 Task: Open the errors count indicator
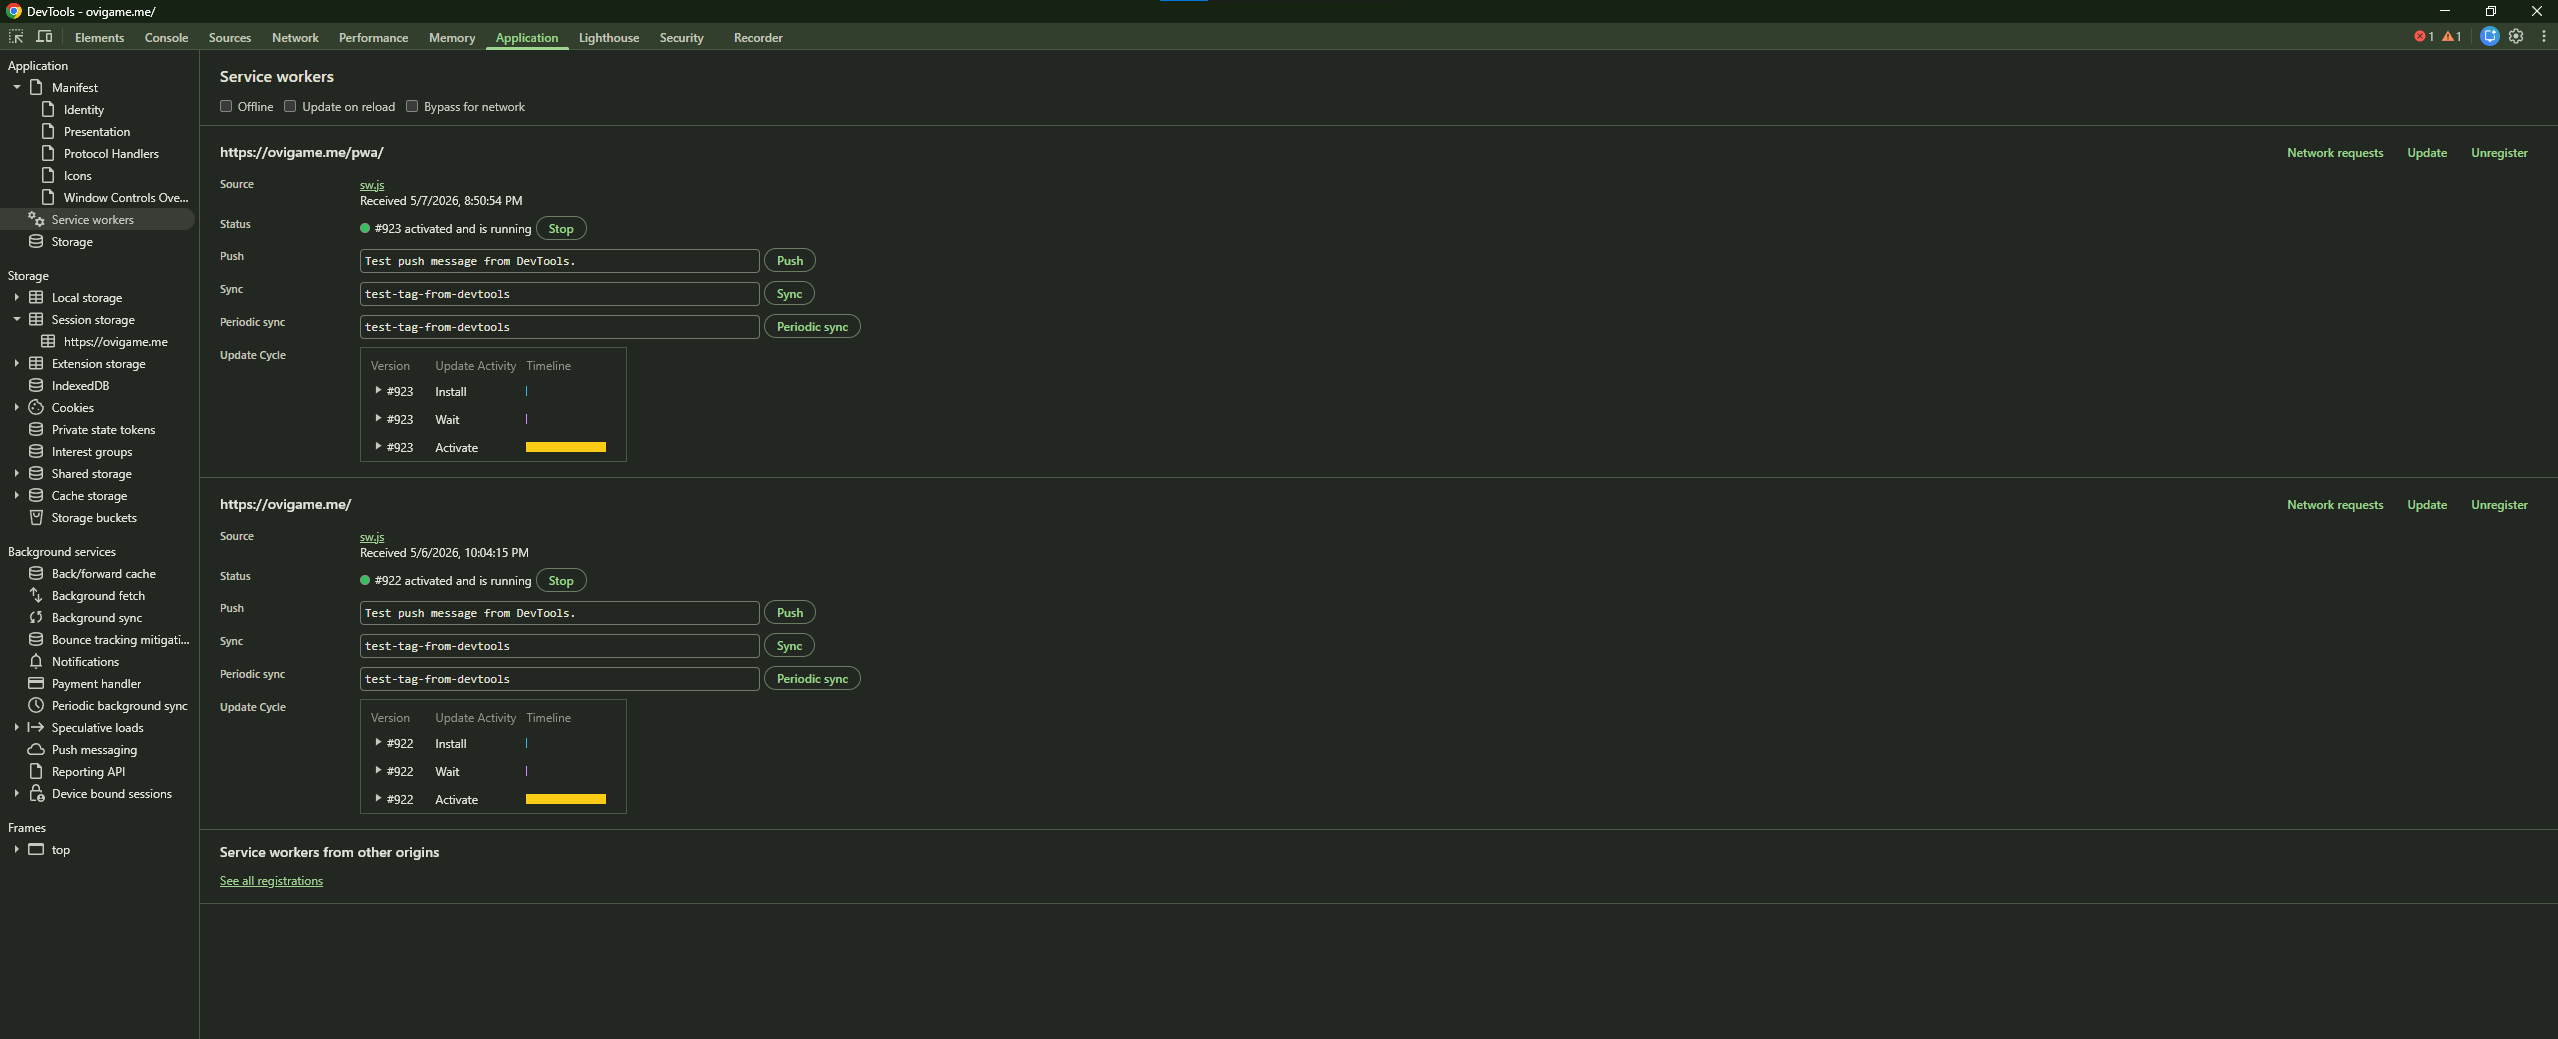click(2424, 37)
